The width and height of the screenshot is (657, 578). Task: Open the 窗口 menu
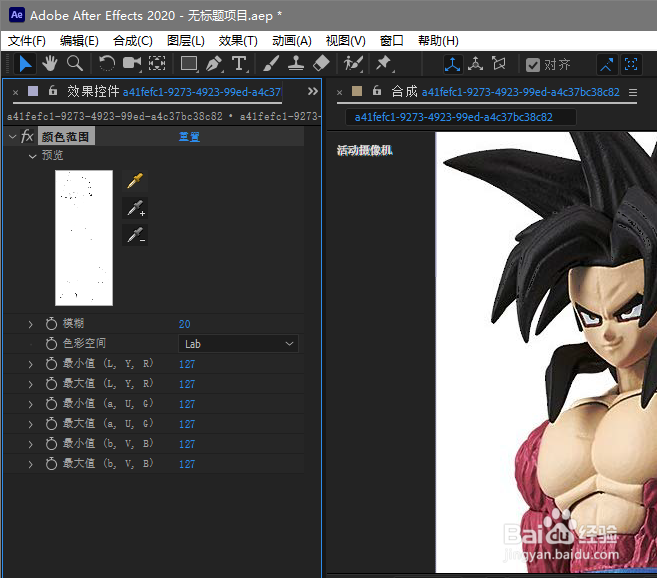[391, 41]
